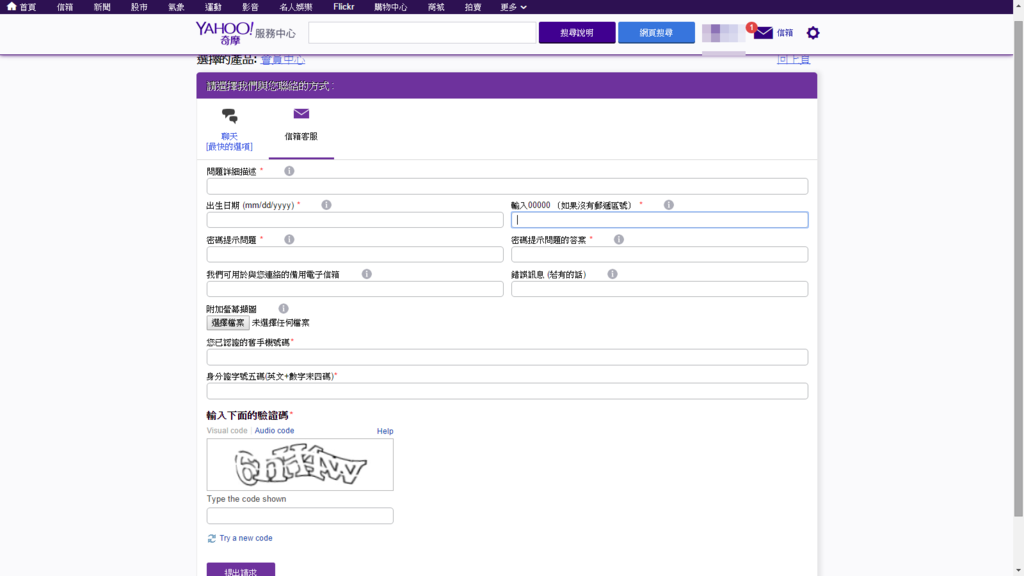Open info tooltip for 密碼提示問題

[290, 238]
